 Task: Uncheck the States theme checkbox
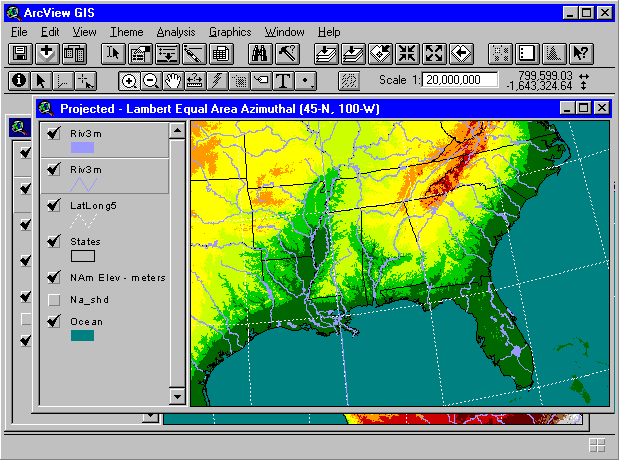click(54, 241)
